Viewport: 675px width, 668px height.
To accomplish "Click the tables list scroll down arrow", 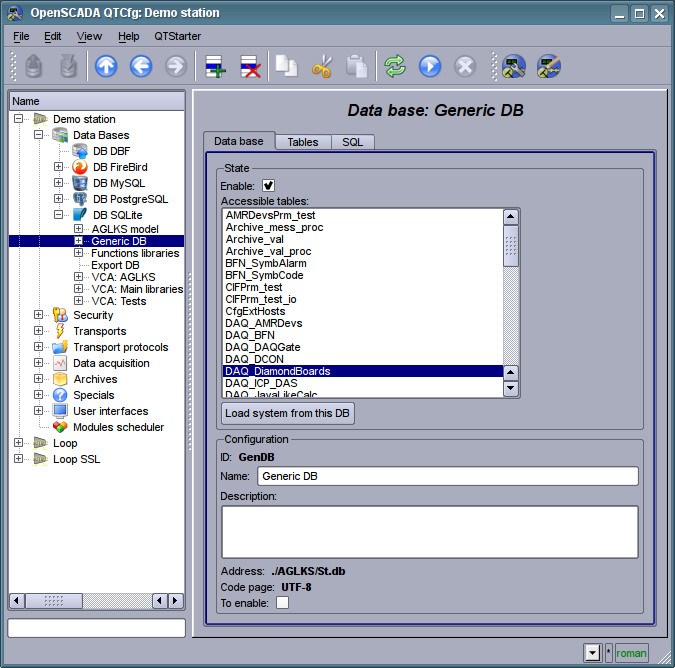I will click(511, 388).
